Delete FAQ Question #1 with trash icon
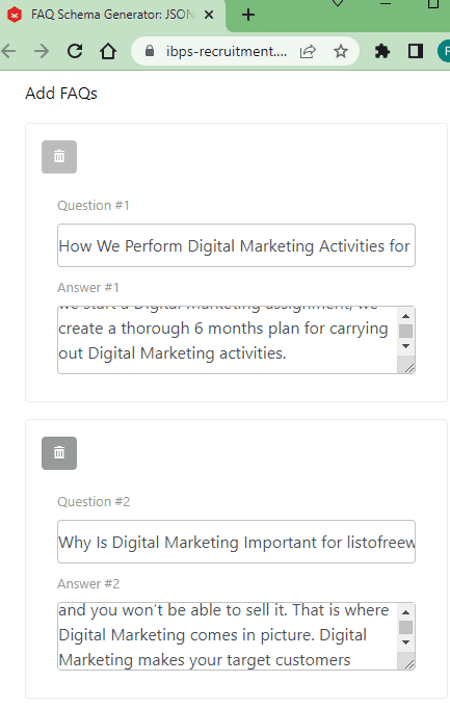This screenshot has height=709, width=450. click(x=59, y=157)
